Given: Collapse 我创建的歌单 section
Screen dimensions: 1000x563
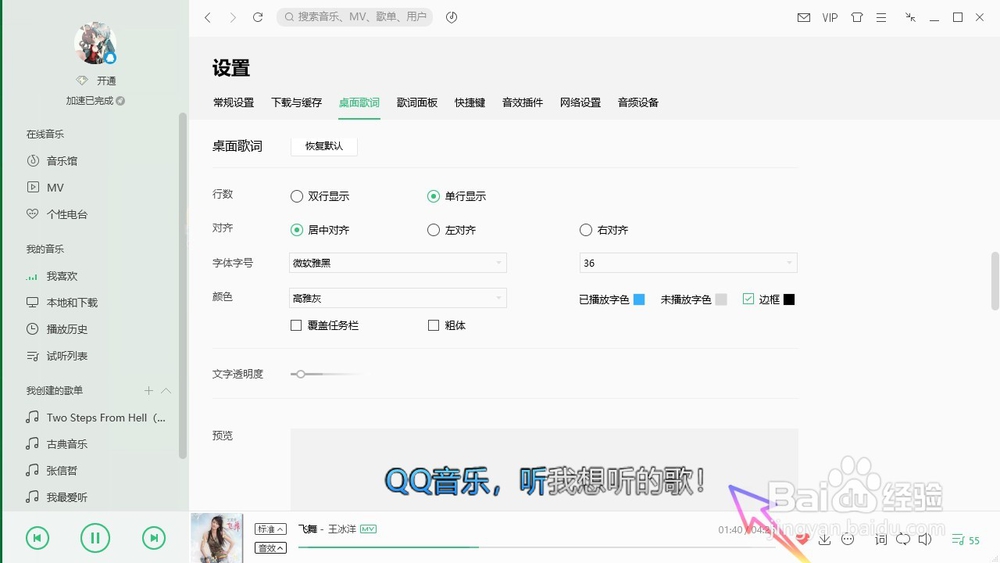Looking at the screenshot, I should 166,390.
